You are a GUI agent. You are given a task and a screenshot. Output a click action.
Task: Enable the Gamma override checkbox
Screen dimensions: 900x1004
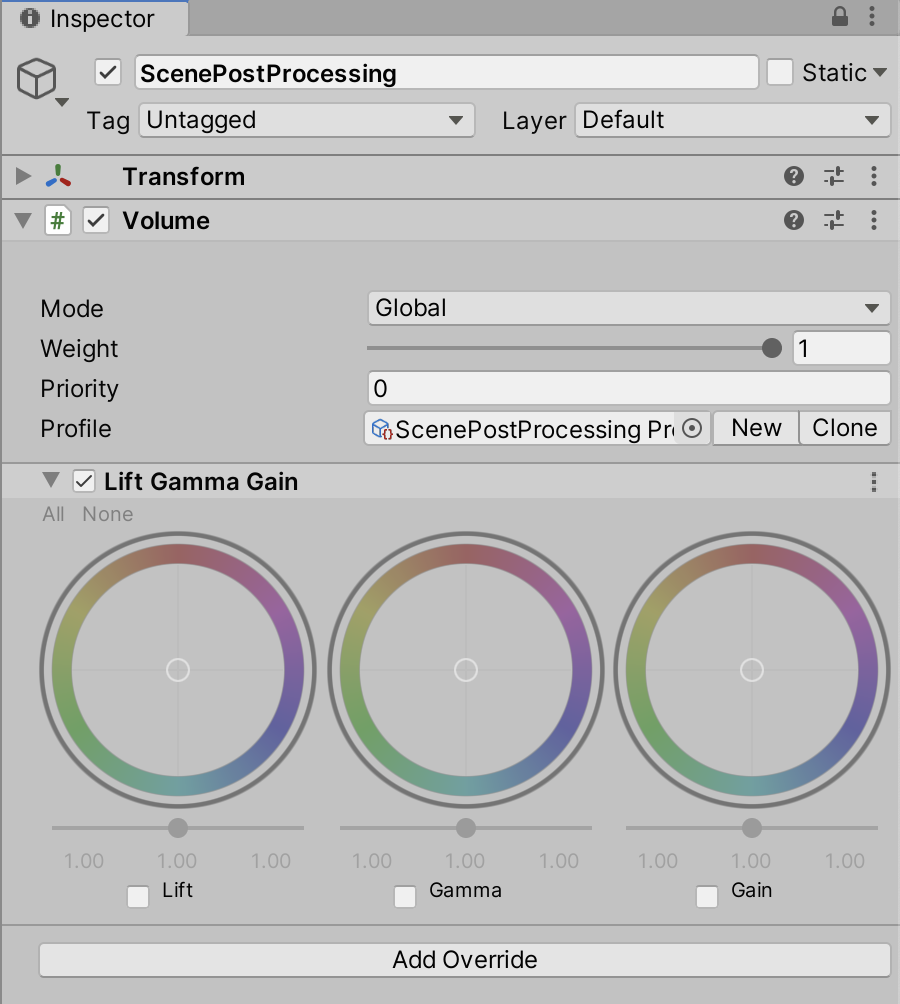405,897
